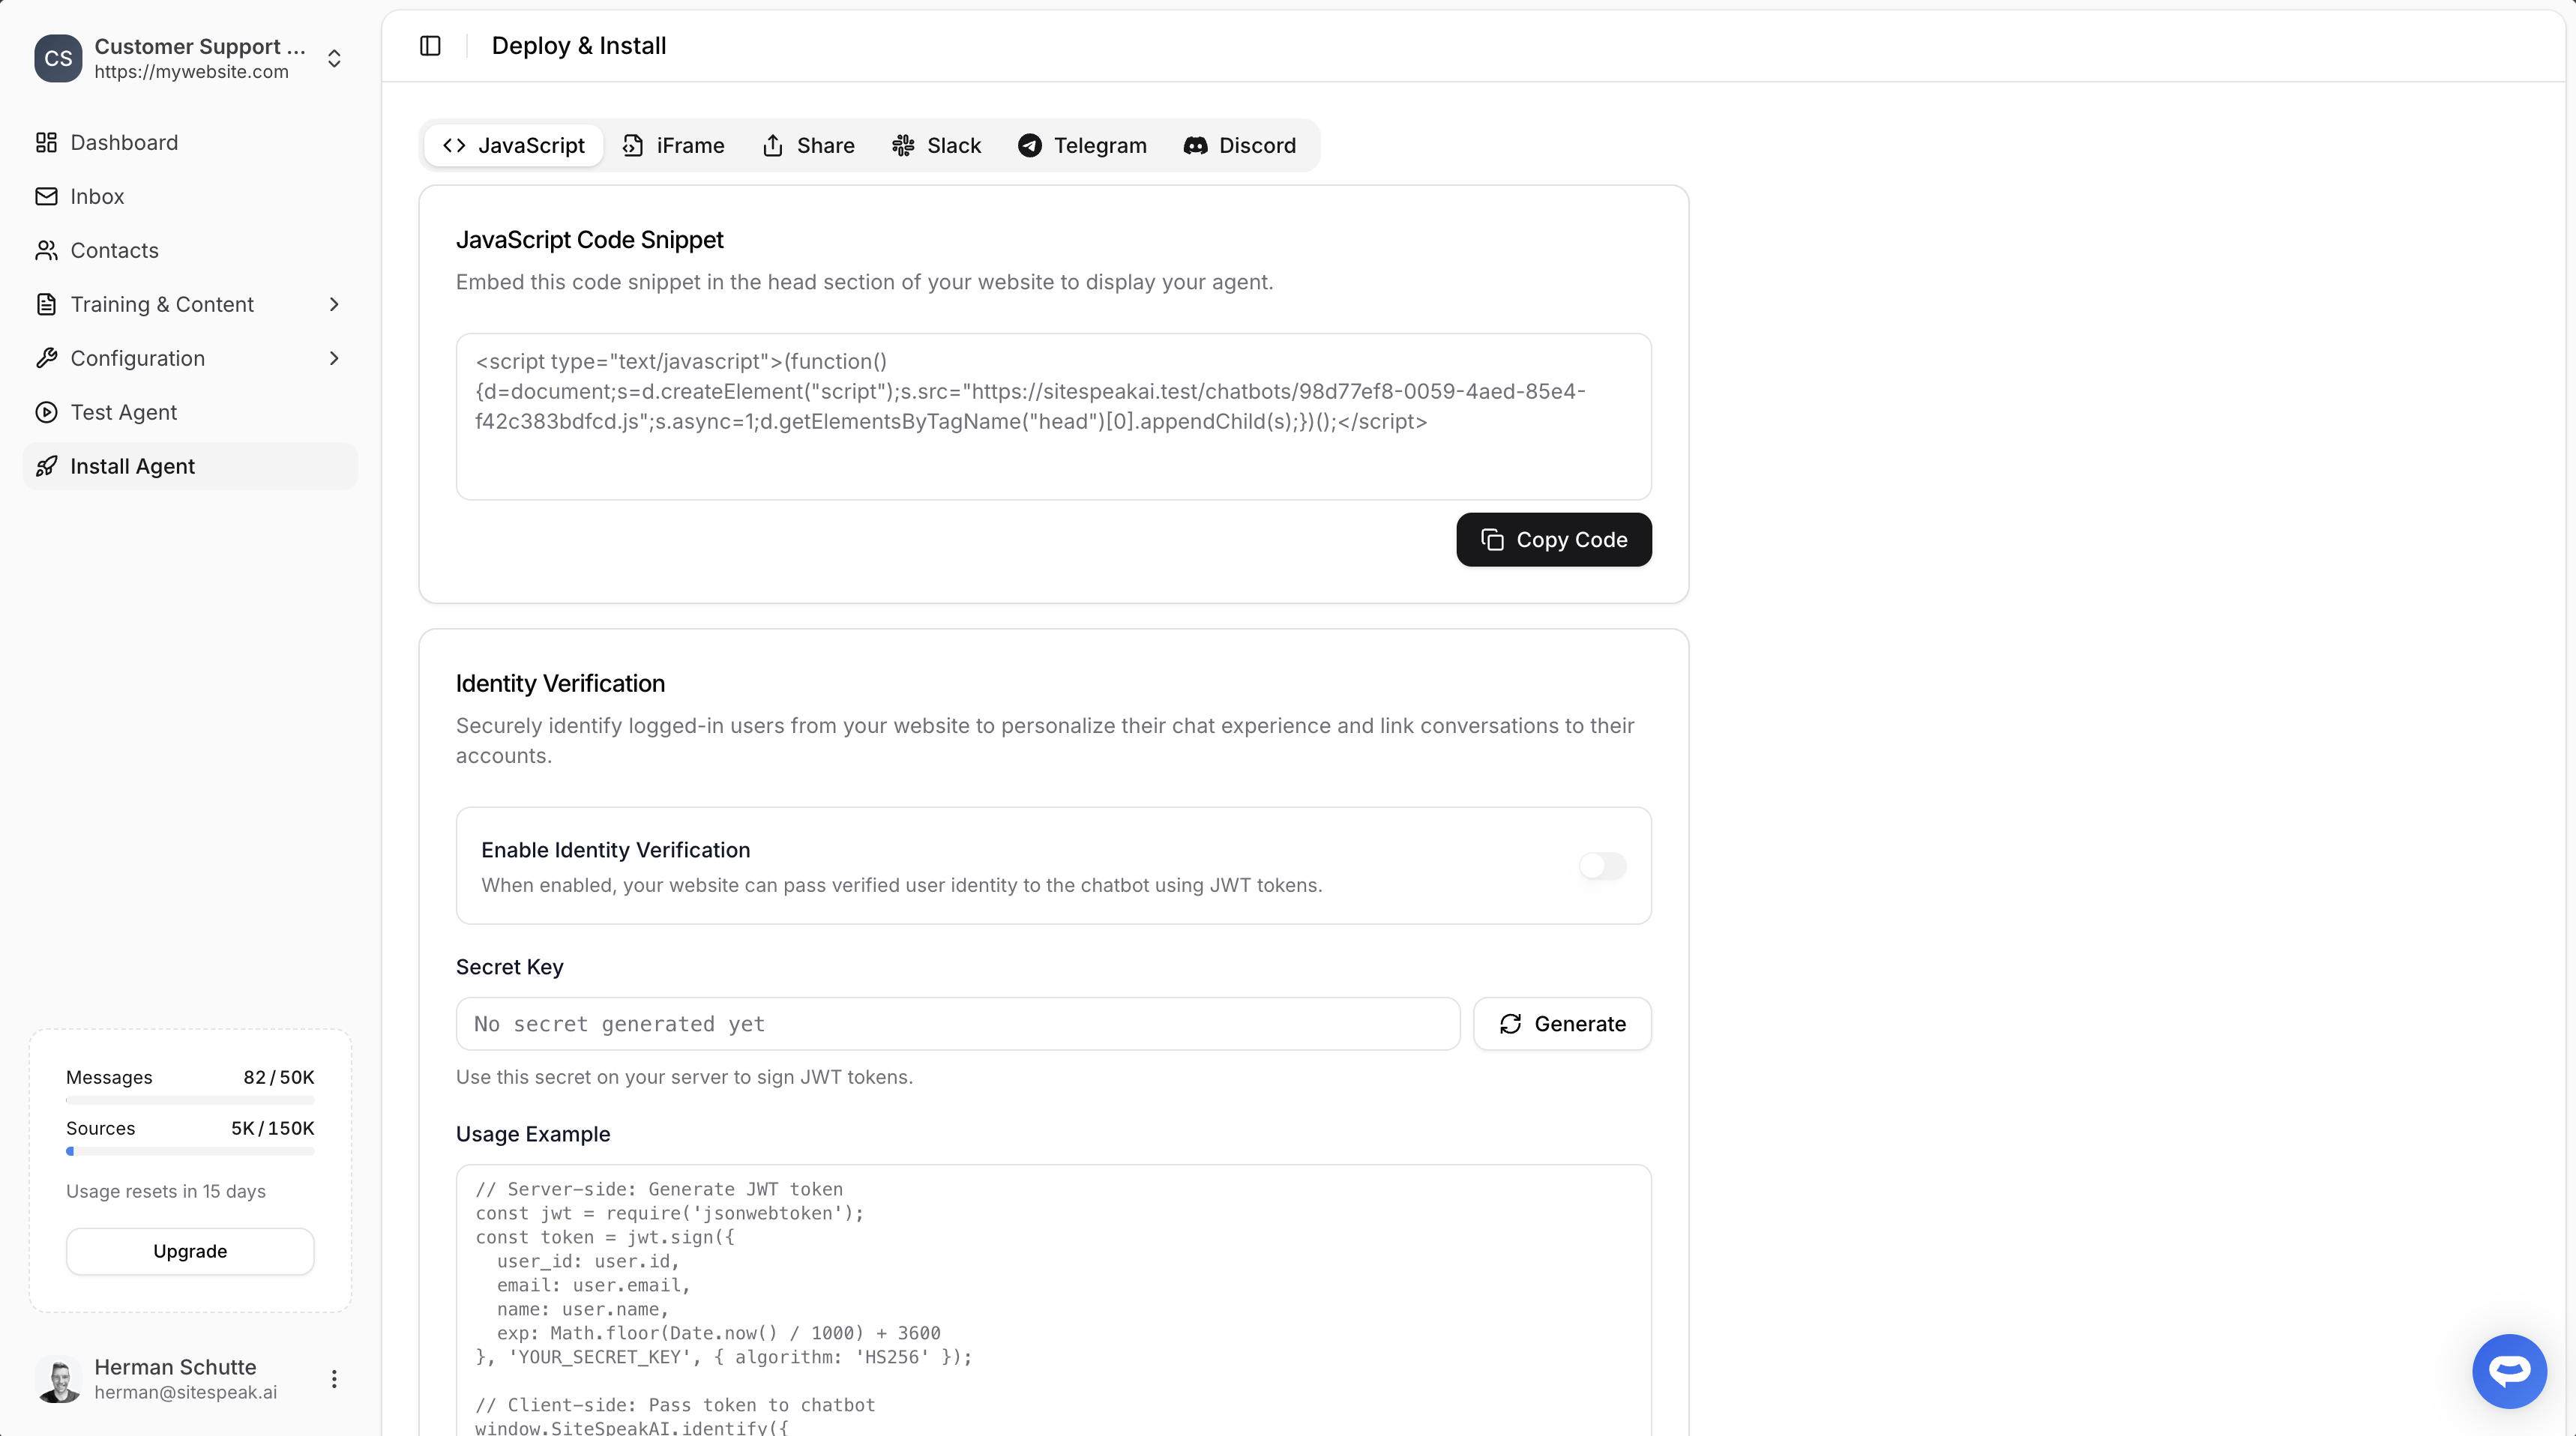The image size is (2576, 1436).
Task: Open the Slack integration
Action: pyautogui.click(x=935, y=145)
